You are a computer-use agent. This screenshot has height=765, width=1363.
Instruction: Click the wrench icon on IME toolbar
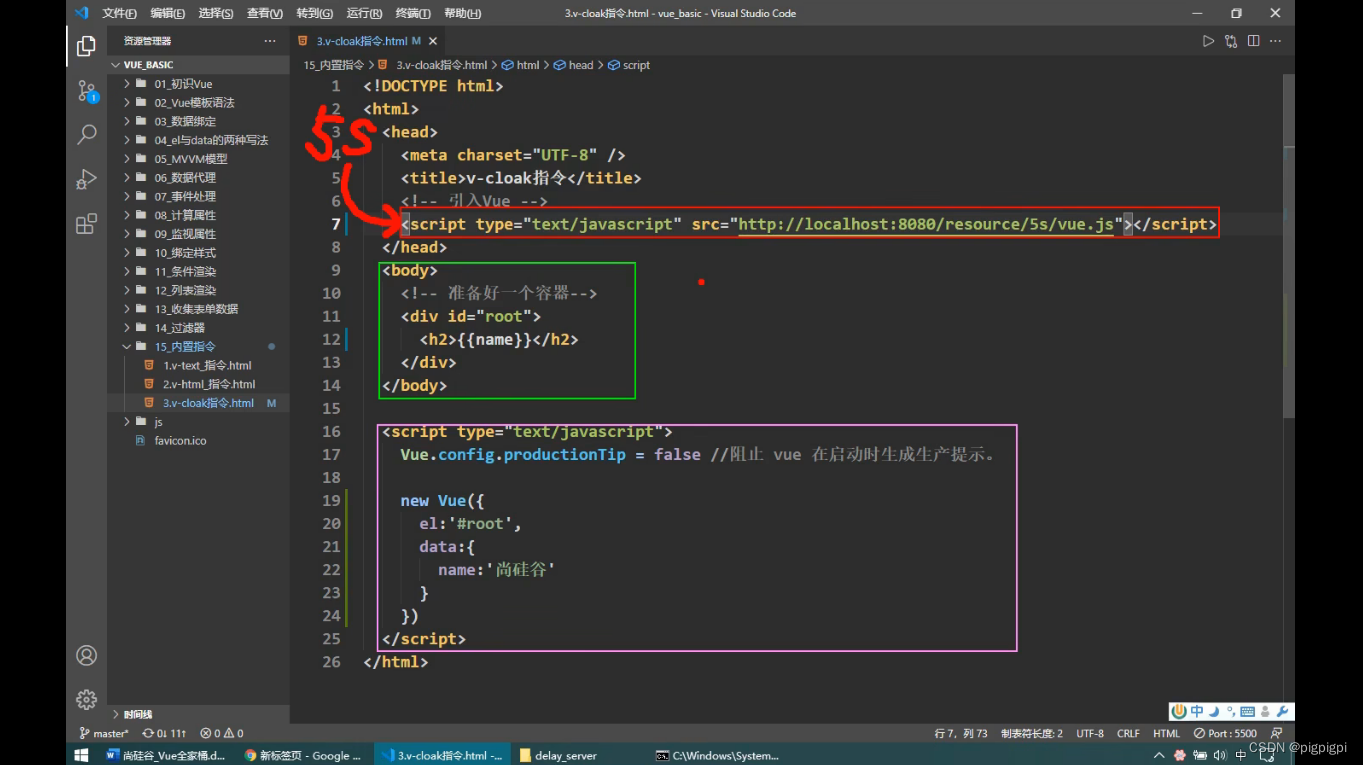tap(1283, 712)
